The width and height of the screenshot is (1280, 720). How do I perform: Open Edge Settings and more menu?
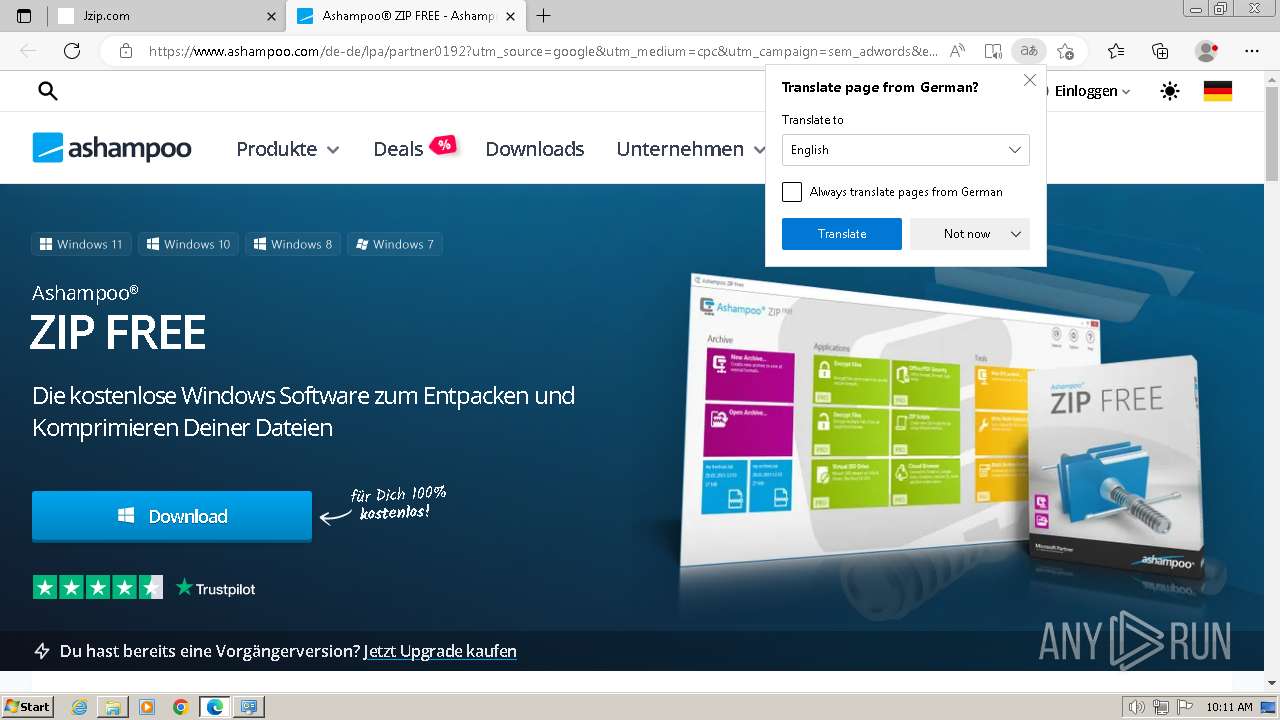1252,51
